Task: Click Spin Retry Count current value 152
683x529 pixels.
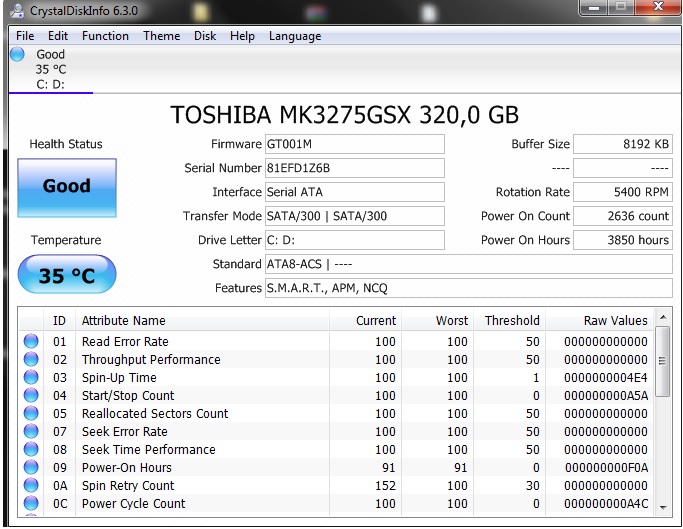Action: pos(385,485)
